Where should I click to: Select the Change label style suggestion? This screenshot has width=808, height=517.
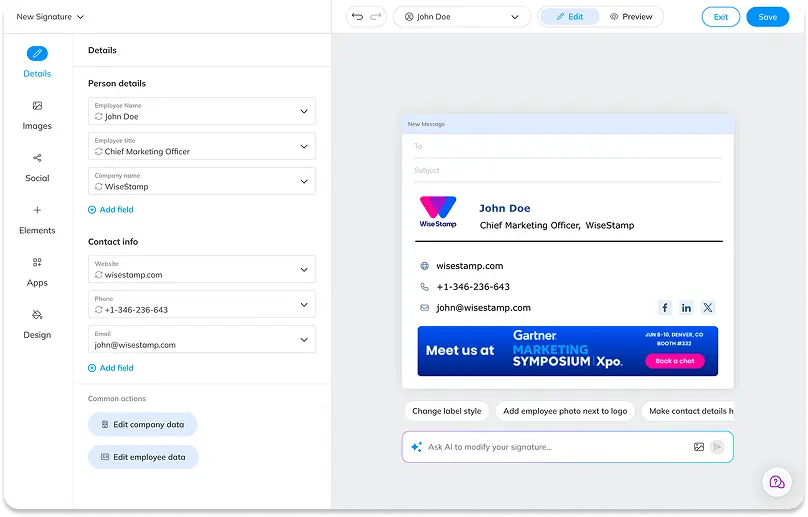[x=446, y=411]
